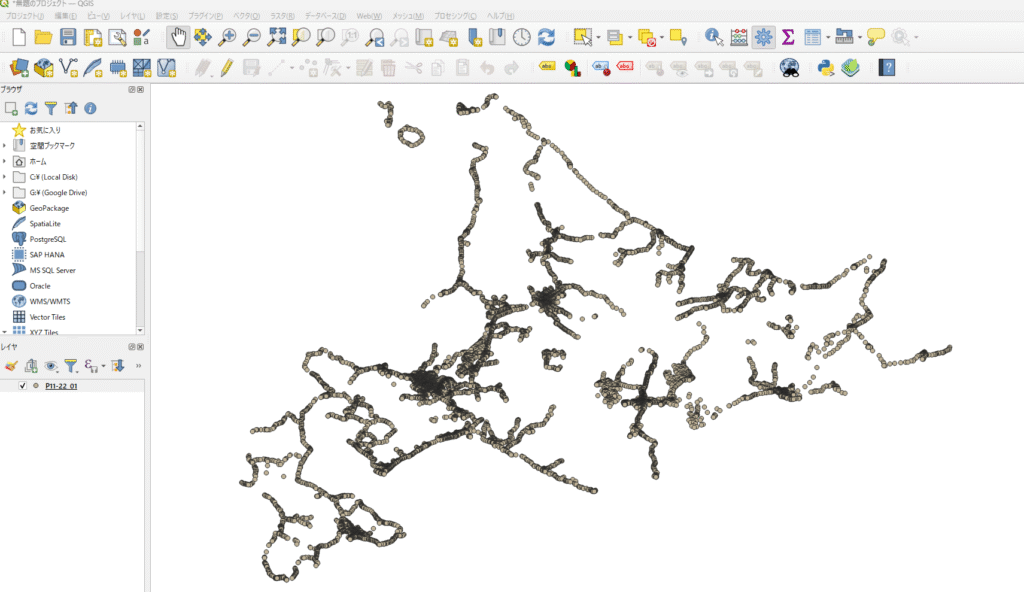Open the ビュー menu
This screenshot has height=592, width=1024.
coord(98,16)
